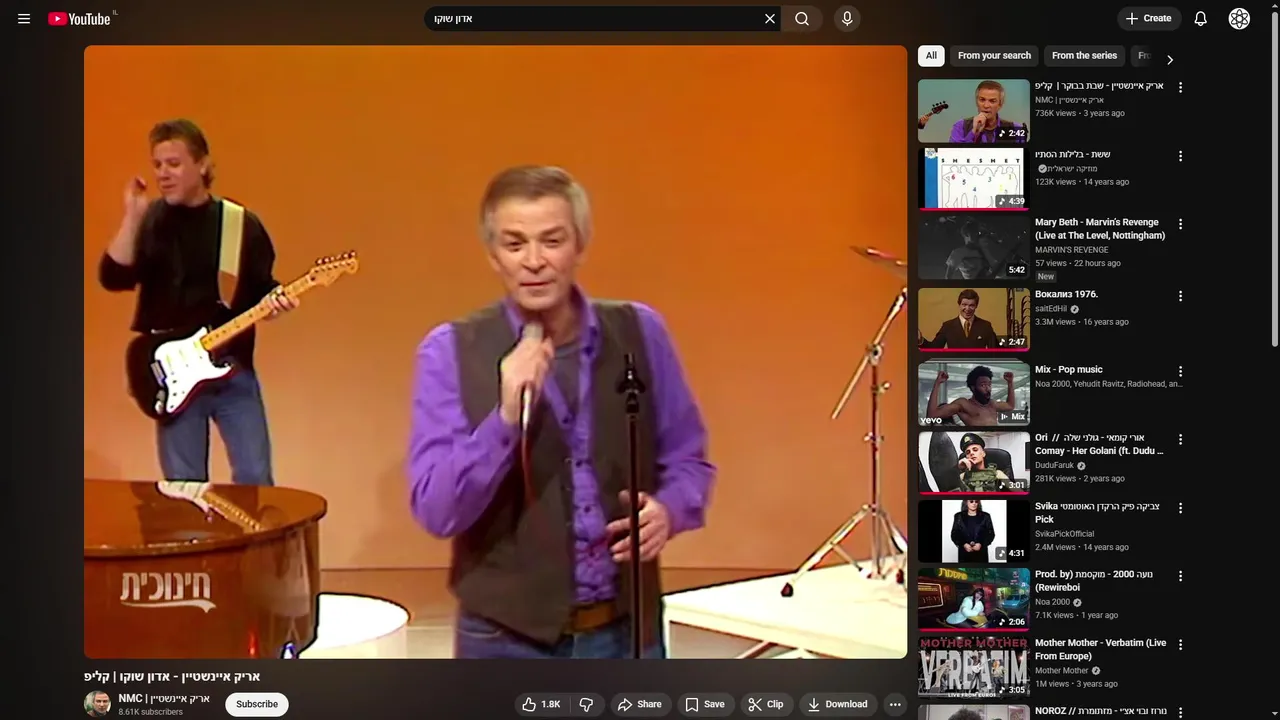Open Mother Mother - Verbatim title

[x=1100, y=650]
